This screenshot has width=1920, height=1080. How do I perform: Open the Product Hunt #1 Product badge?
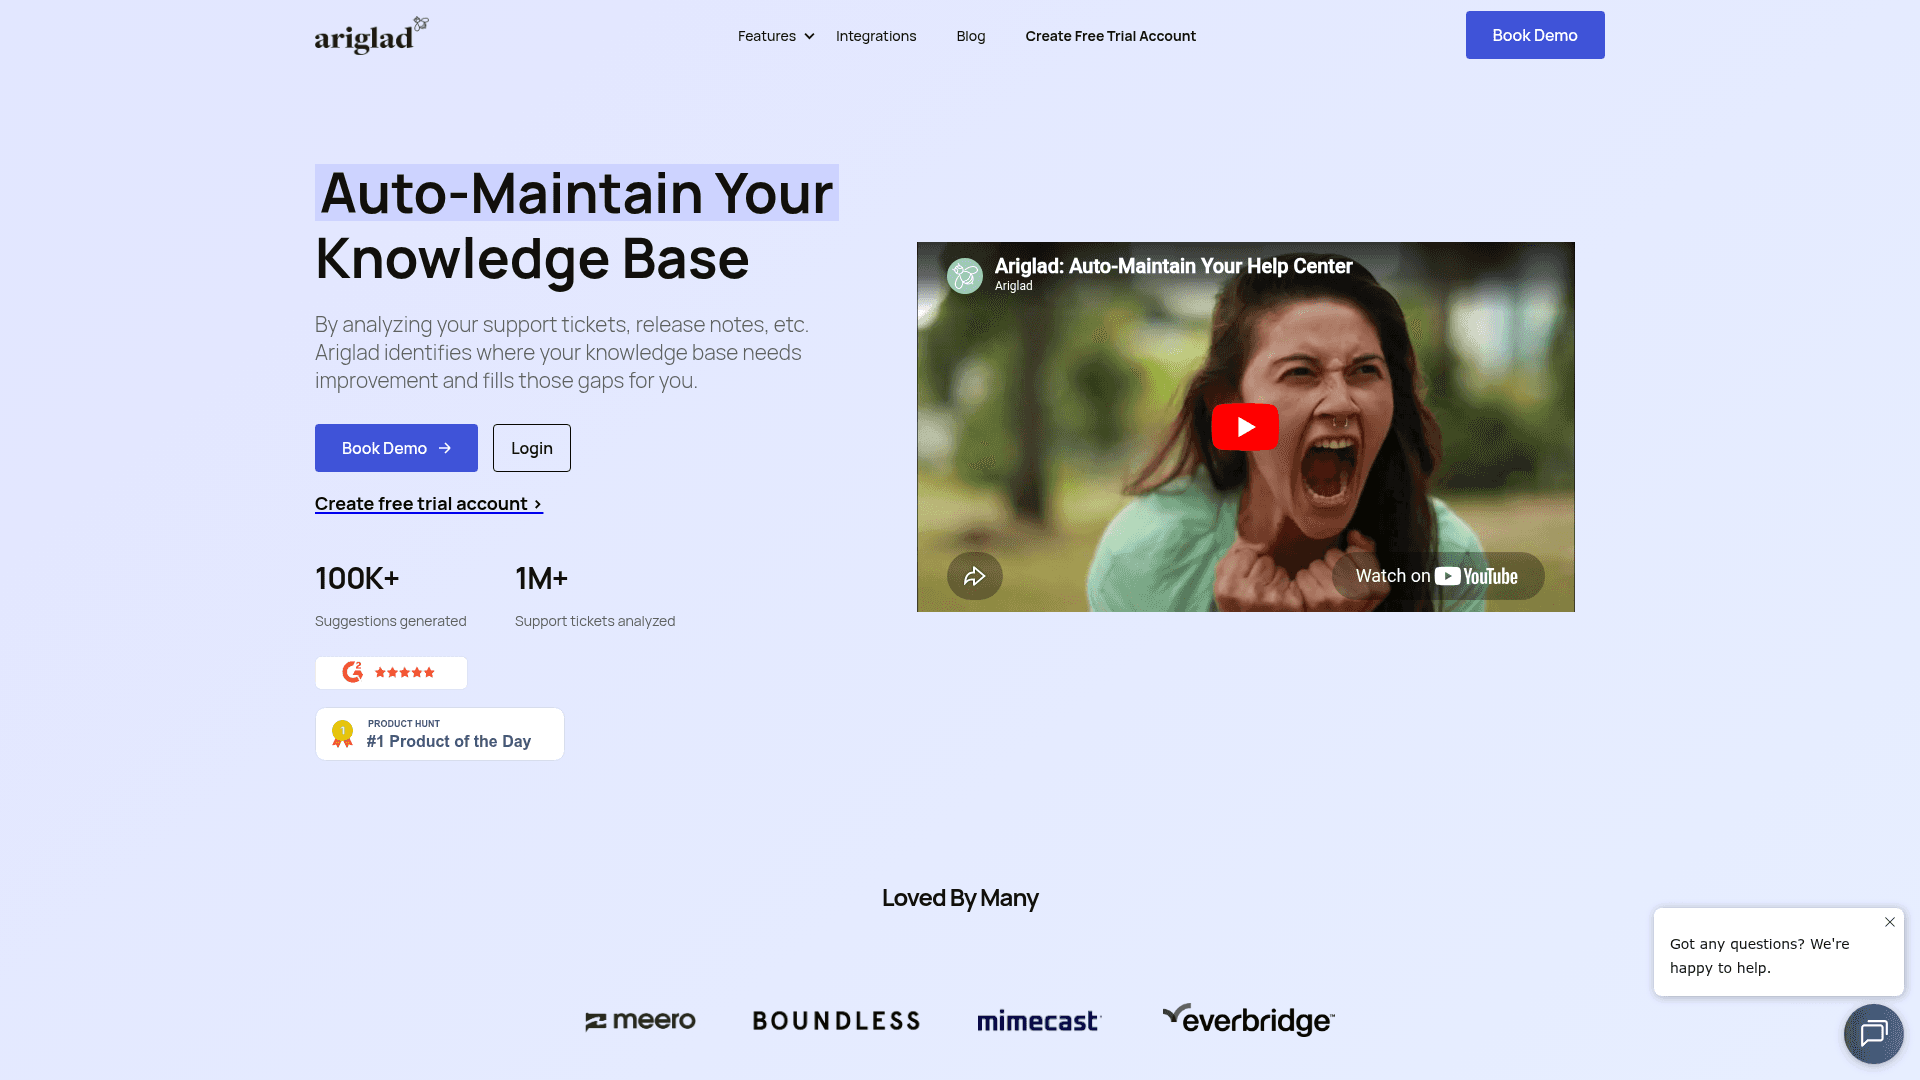440,734
